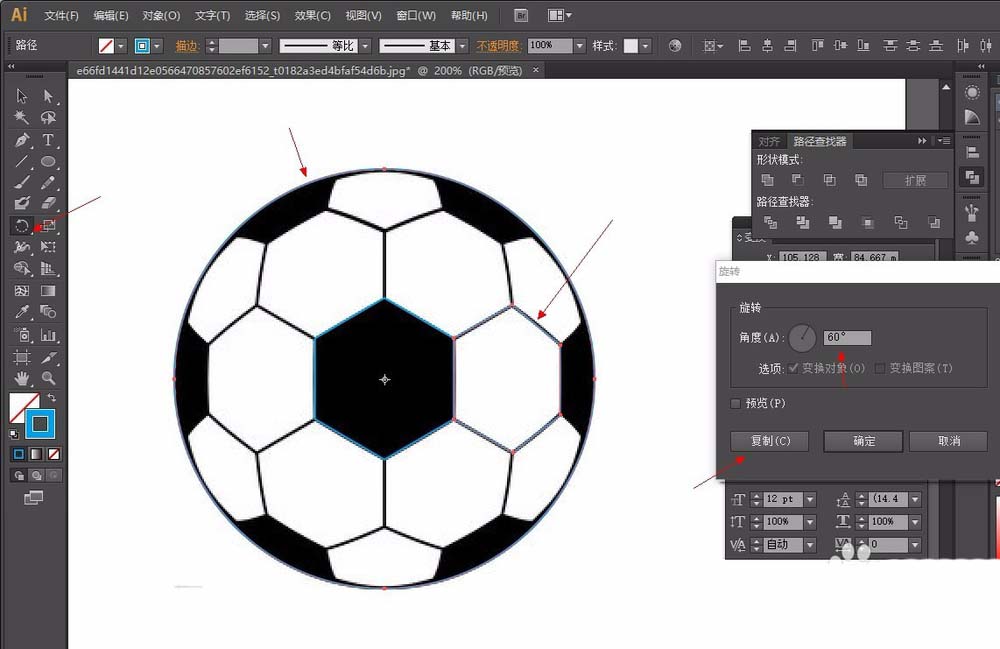Enable the 预览(P) preview checkbox
This screenshot has width=1000, height=649.
pos(737,403)
